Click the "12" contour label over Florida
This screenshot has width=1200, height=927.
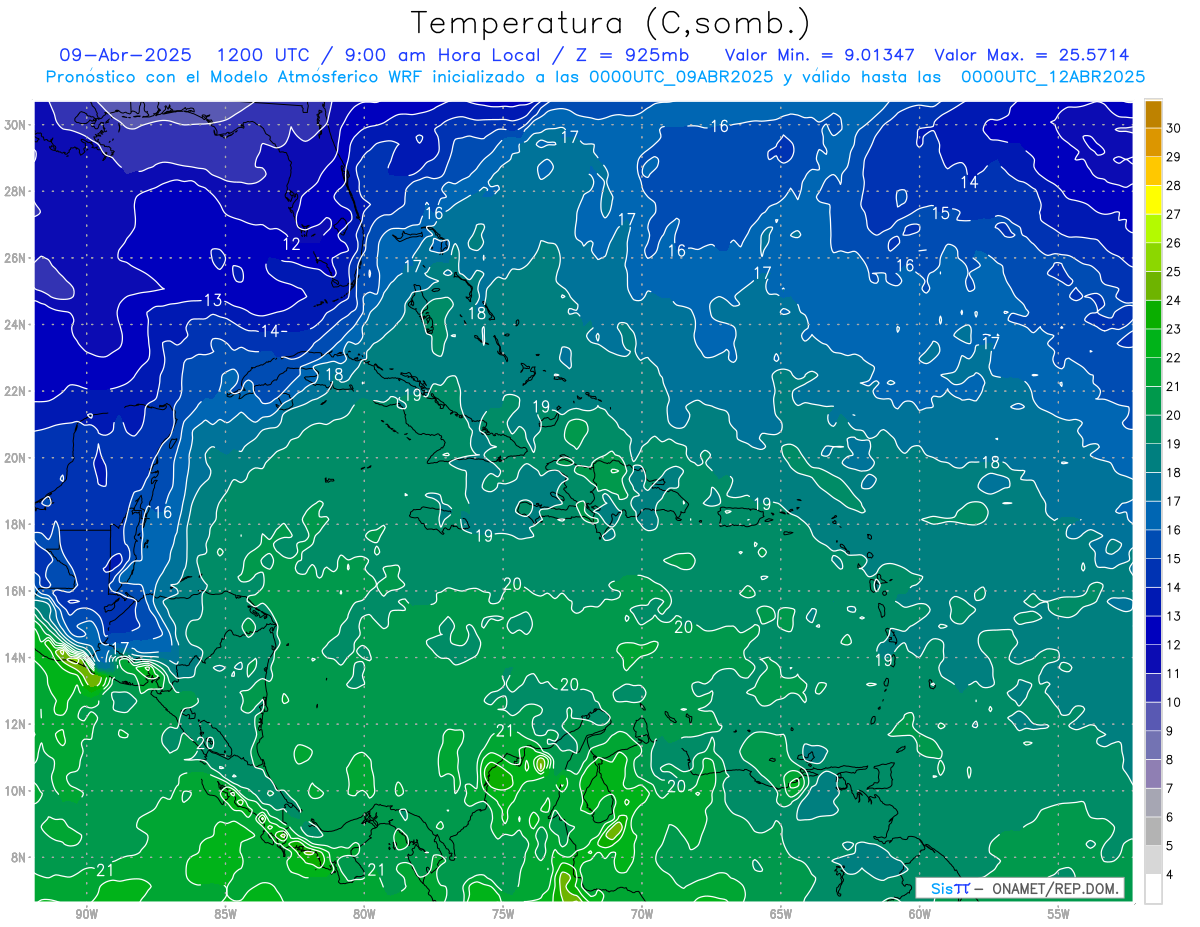[x=291, y=243]
